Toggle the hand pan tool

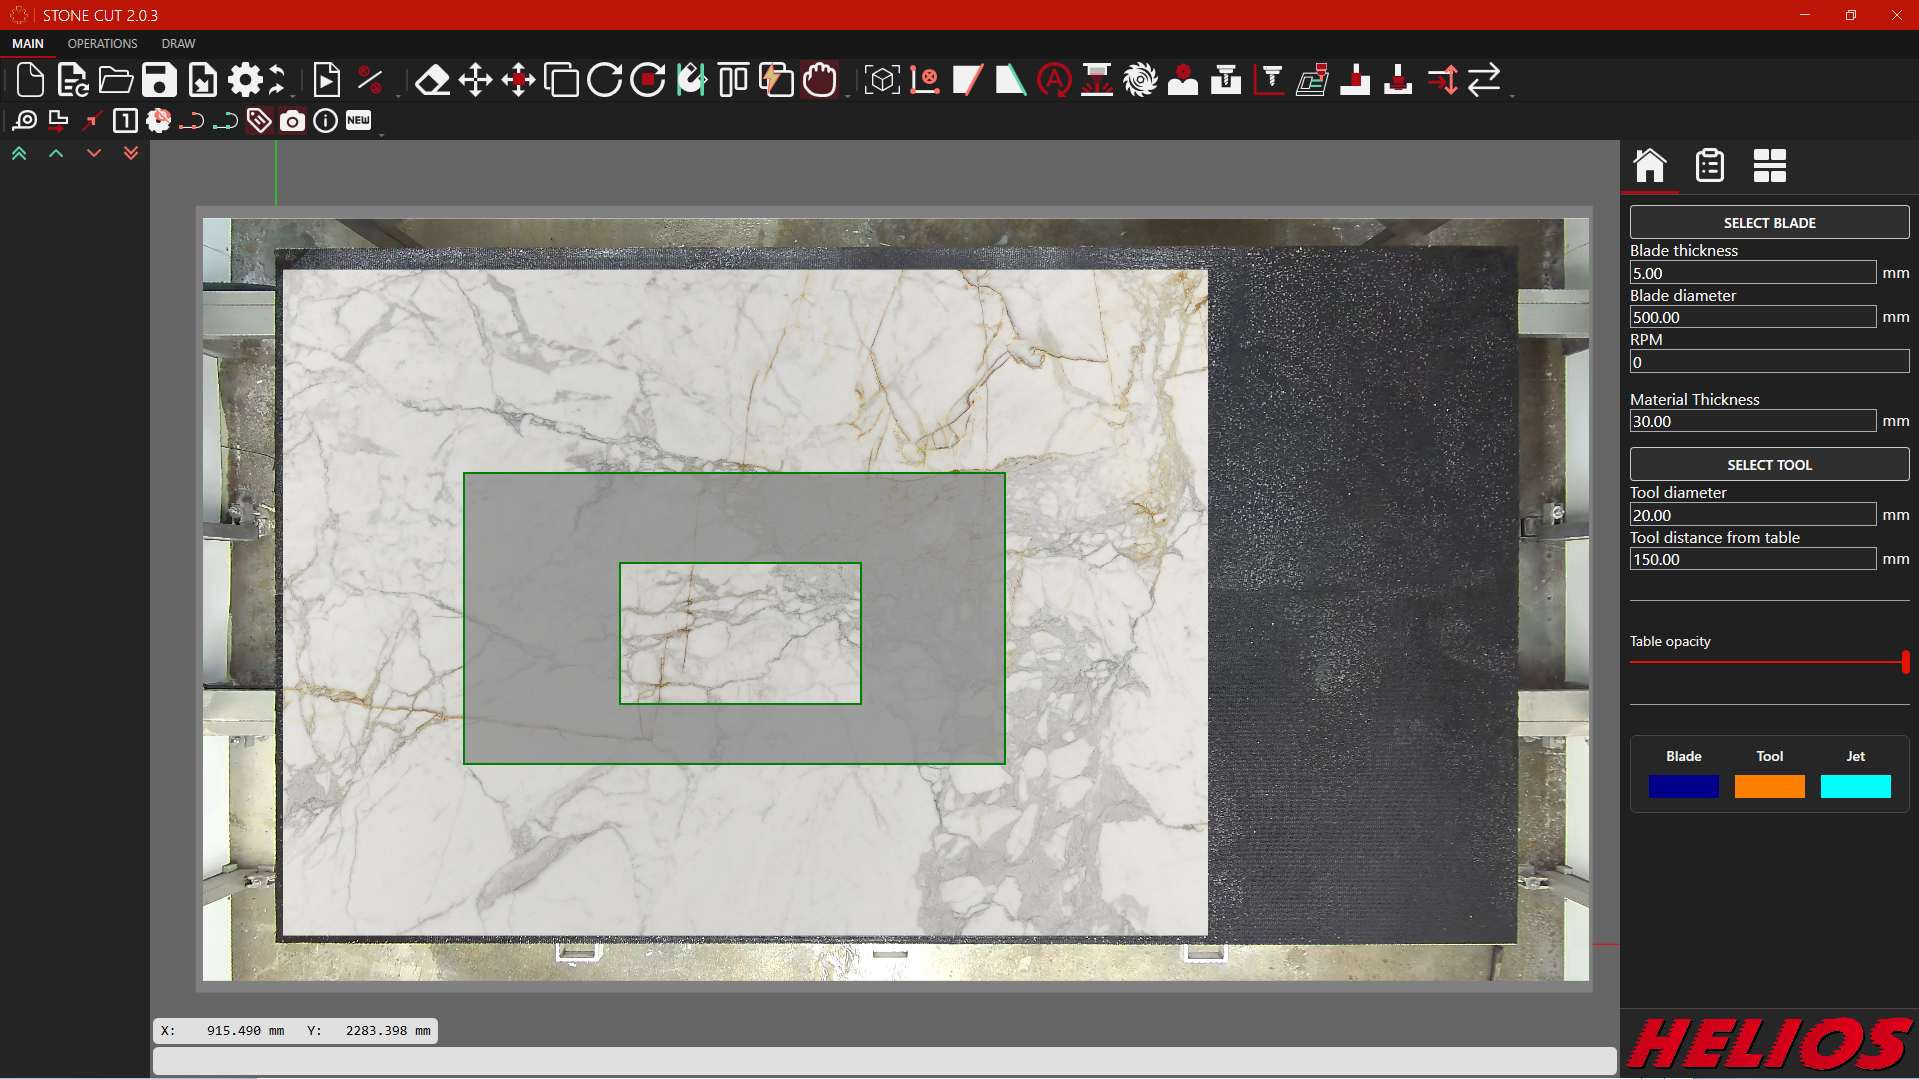[820, 80]
